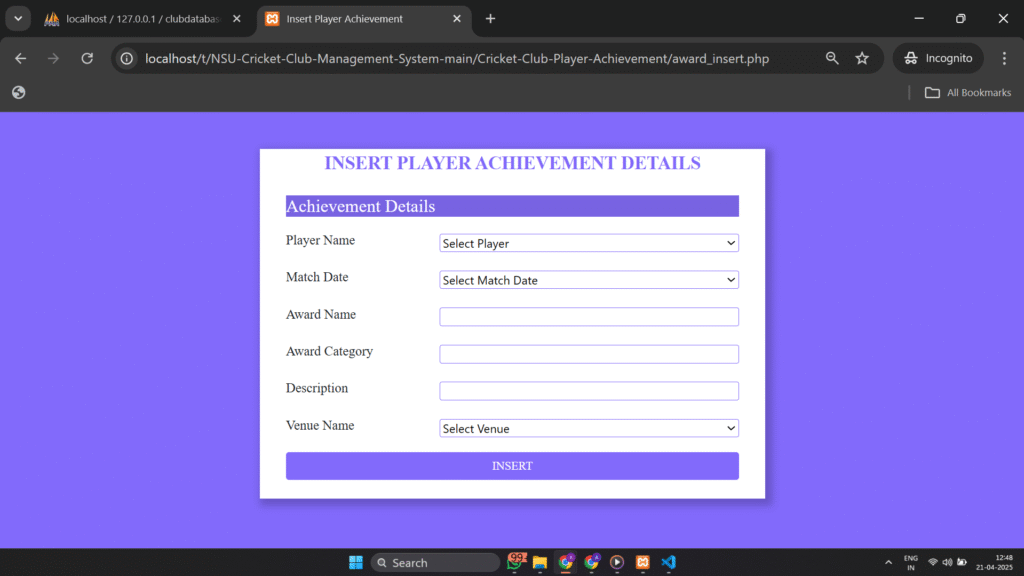This screenshot has width=1024, height=576.
Task: Open the XAMPP icon in taskbar
Action: tap(643, 562)
